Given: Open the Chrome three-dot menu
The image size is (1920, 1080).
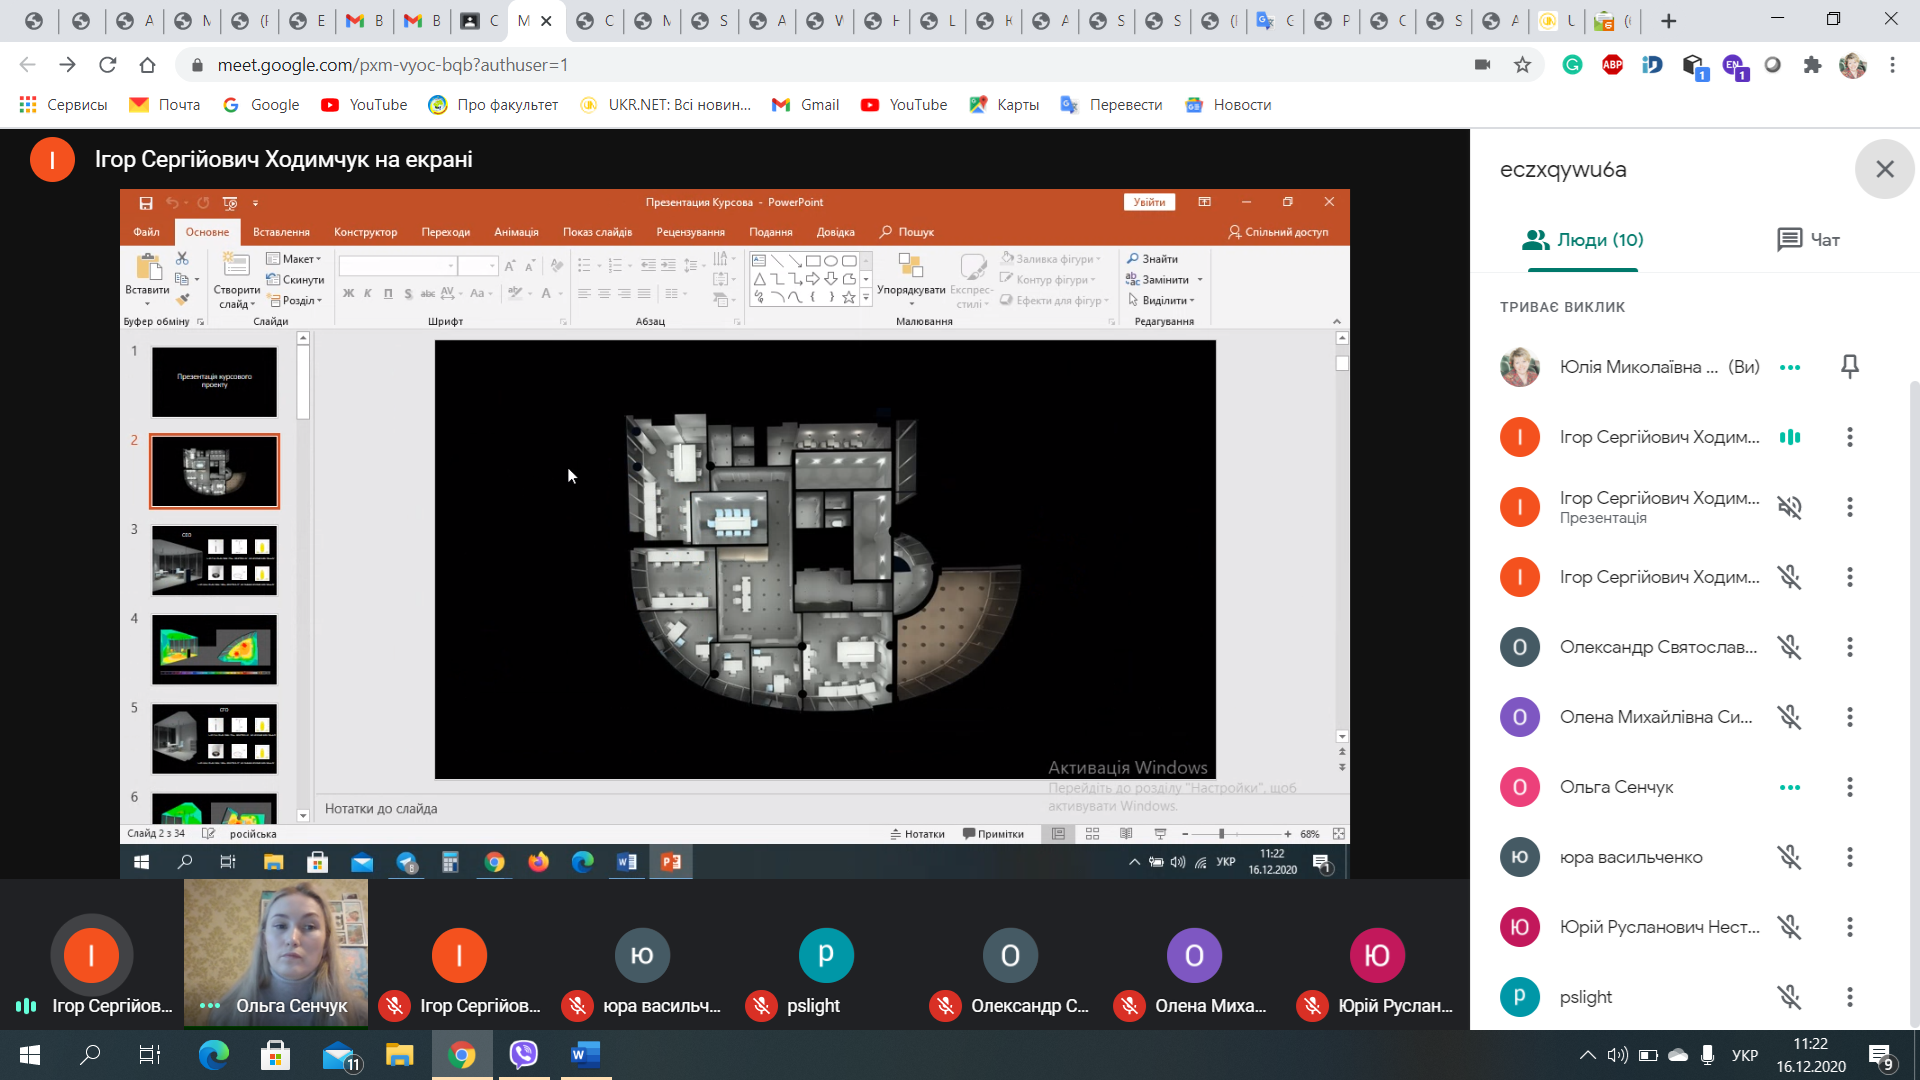Looking at the screenshot, I should 1892,65.
